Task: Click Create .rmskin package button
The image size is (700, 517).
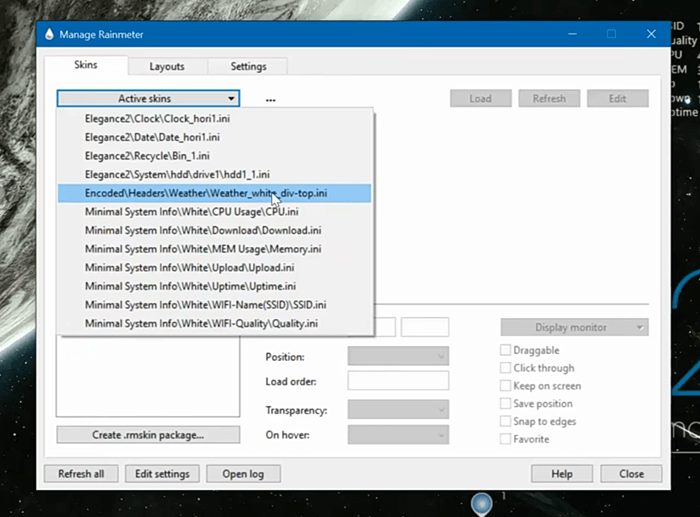Action: pyautogui.click(x=148, y=435)
